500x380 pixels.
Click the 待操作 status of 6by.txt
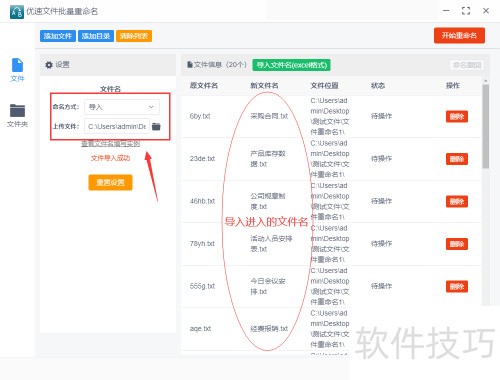click(x=382, y=116)
